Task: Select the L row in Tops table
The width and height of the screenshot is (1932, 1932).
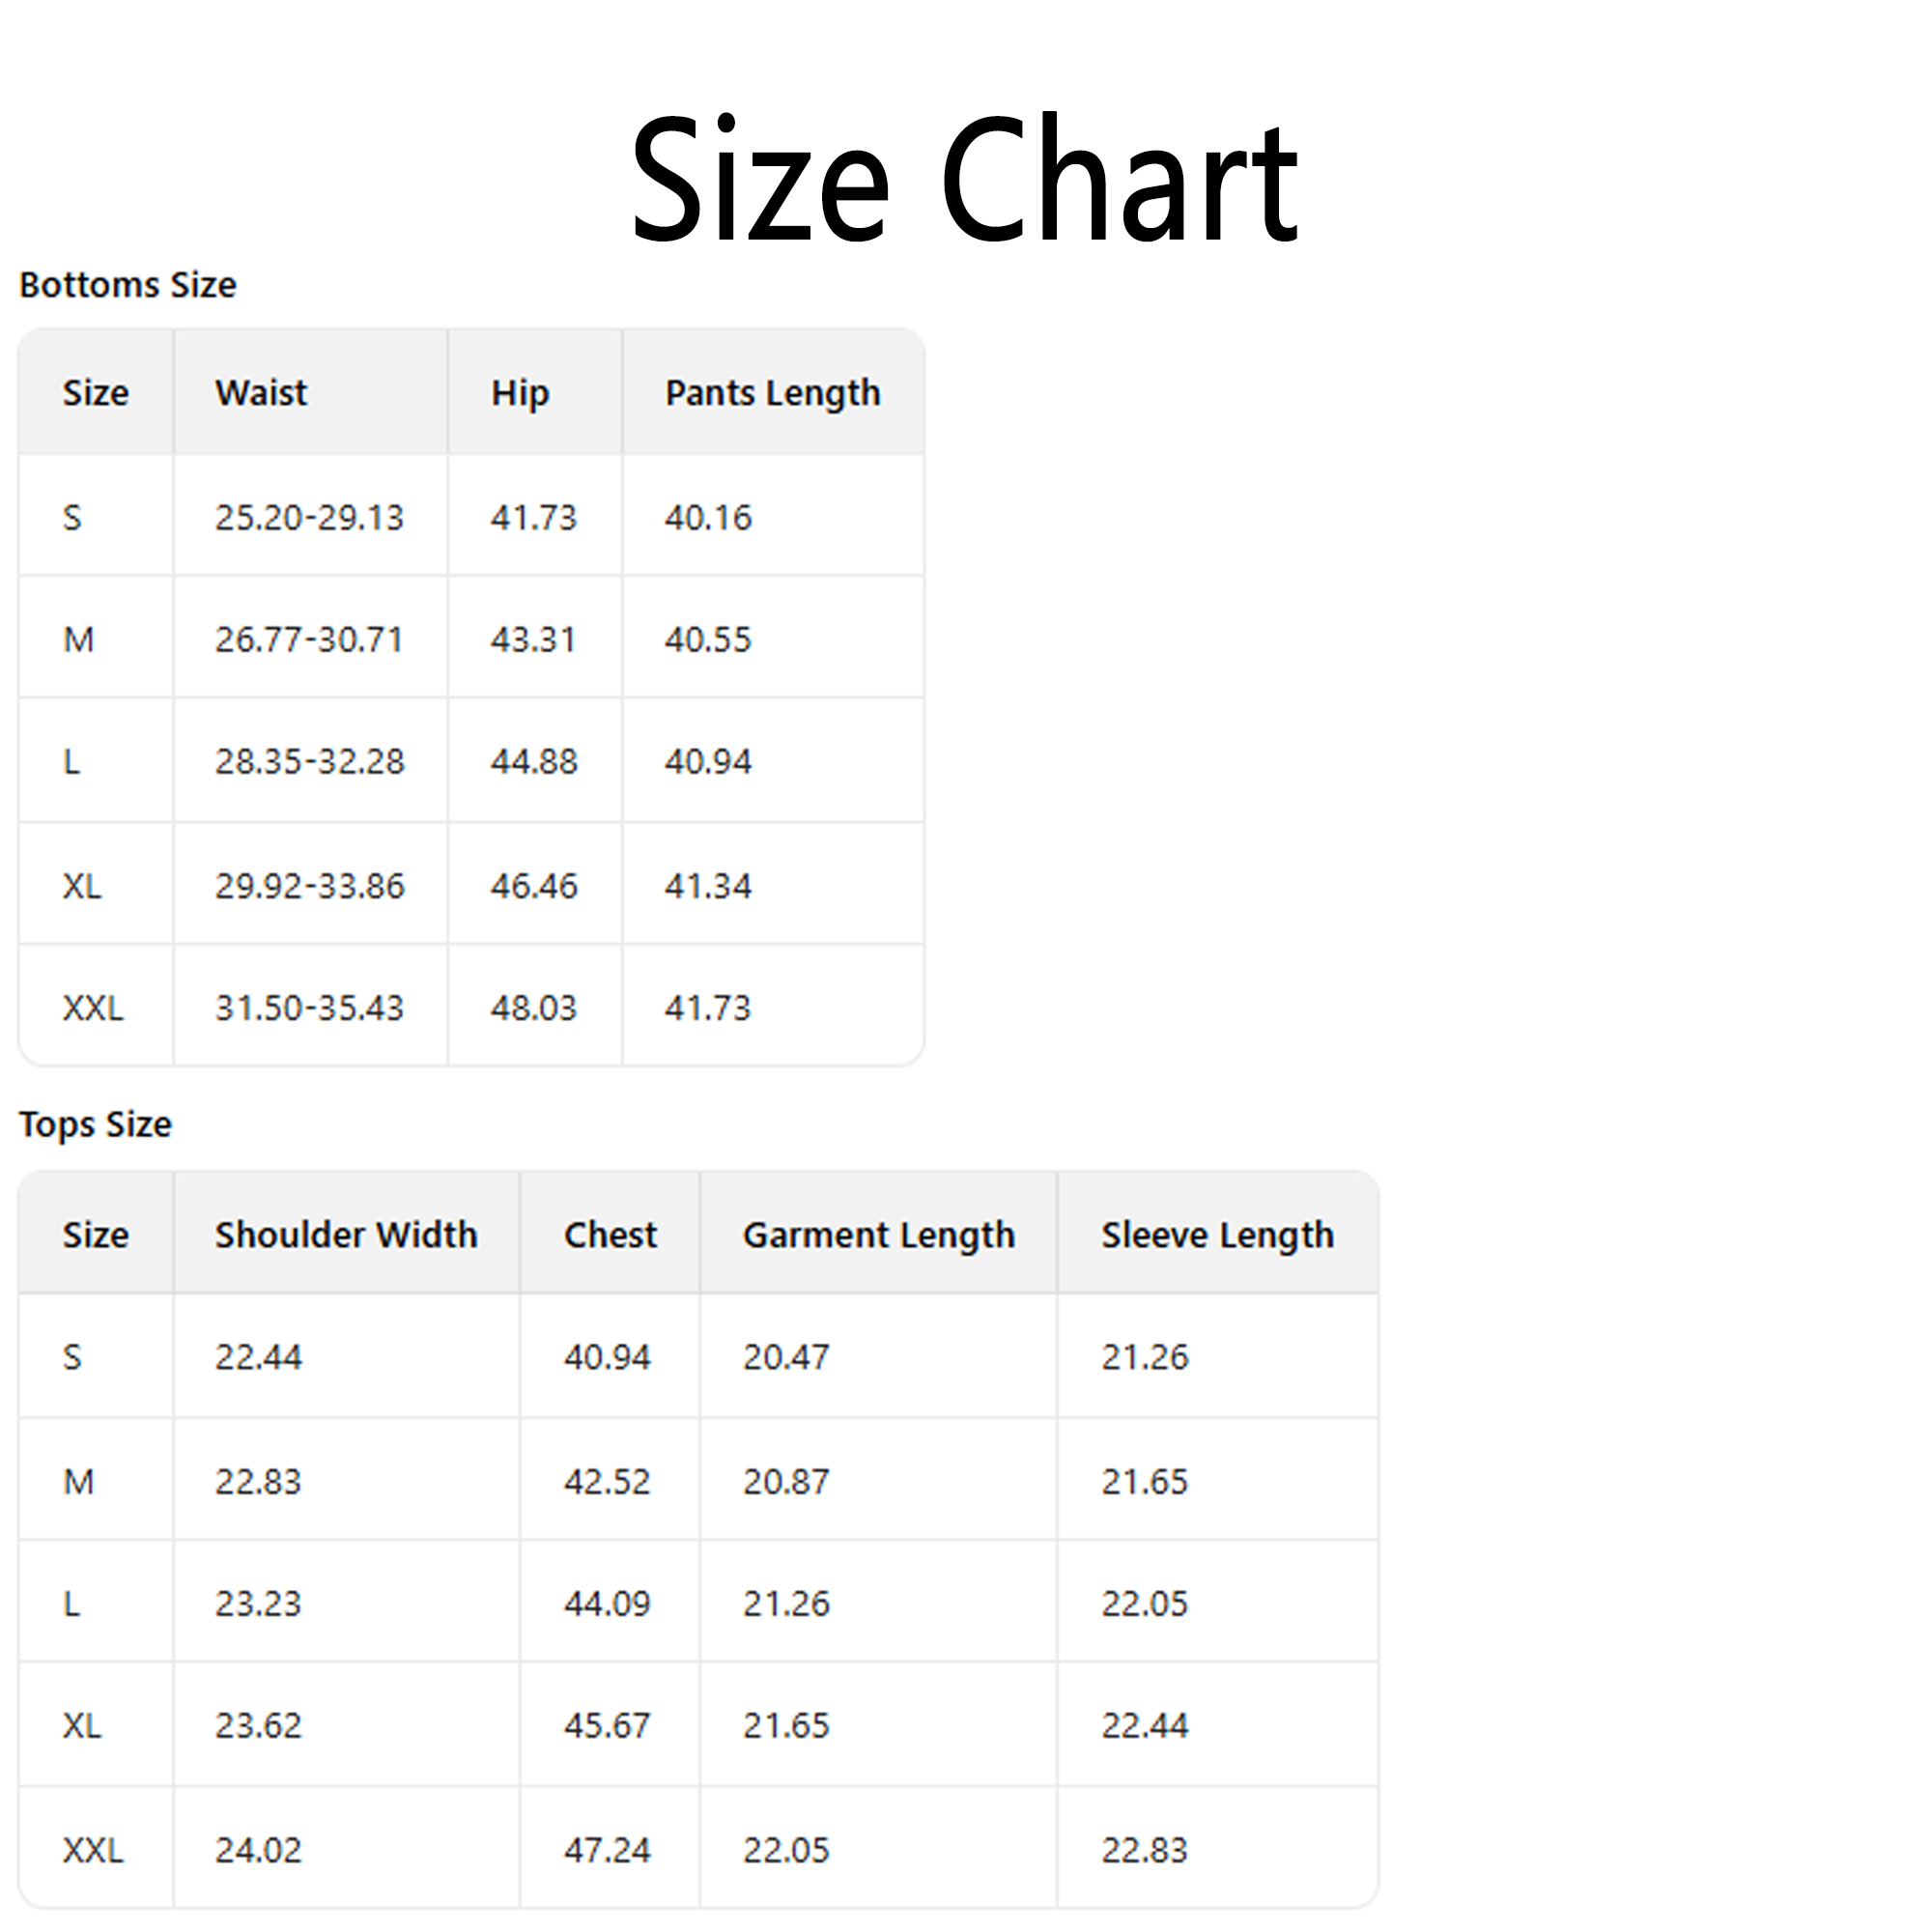Action: pos(71,1602)
